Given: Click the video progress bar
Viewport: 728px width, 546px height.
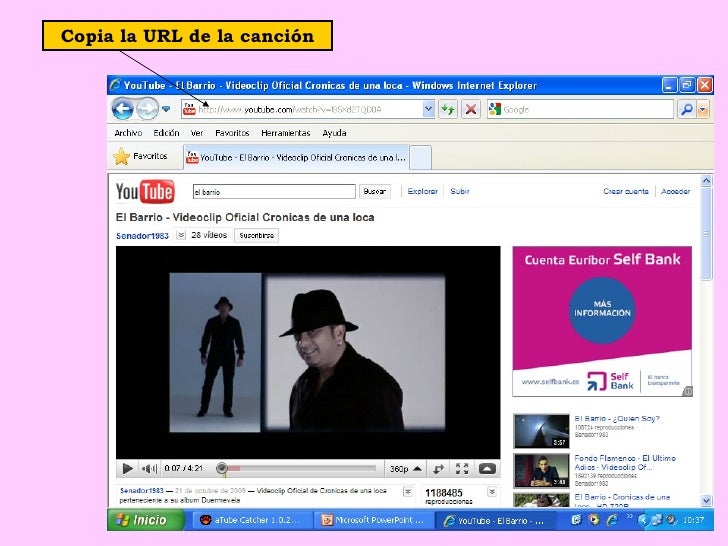Looking at the screenshot, I should (x=299, y=468).
